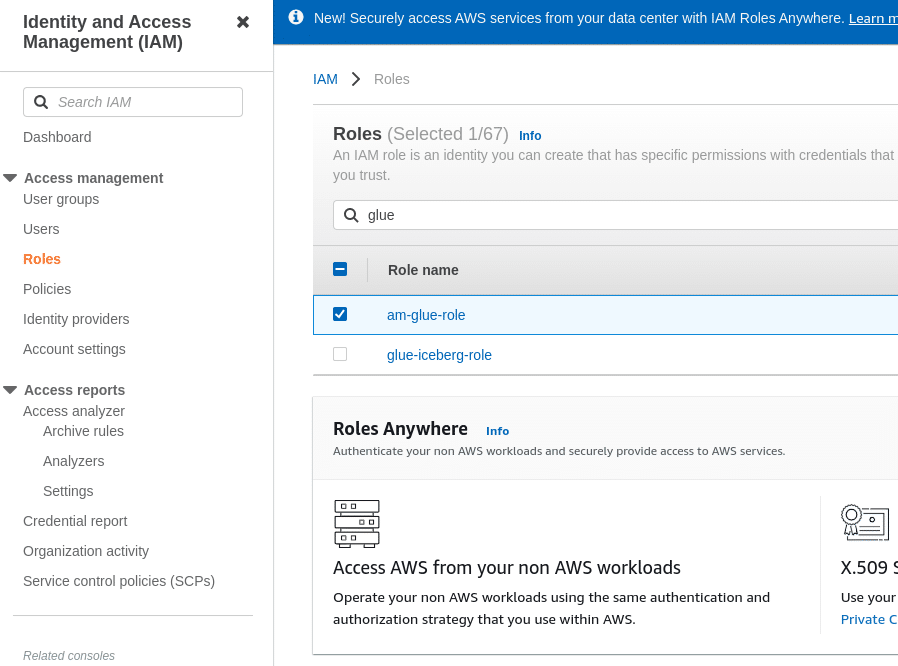Click the Access management heading
Image resolution: width=898 pixels, height=666 pixels.
(94, 178)
